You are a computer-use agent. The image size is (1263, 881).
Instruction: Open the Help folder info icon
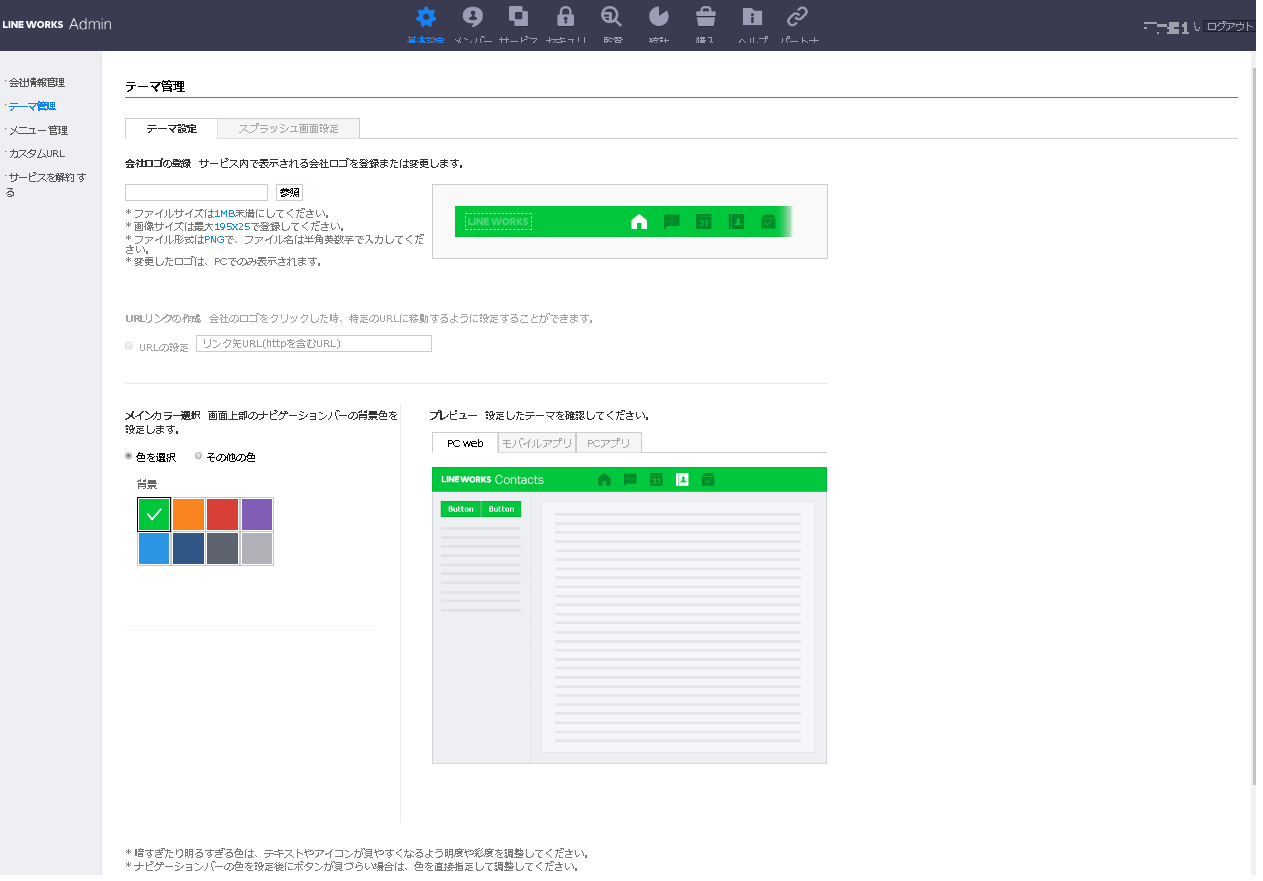(752, 17)
